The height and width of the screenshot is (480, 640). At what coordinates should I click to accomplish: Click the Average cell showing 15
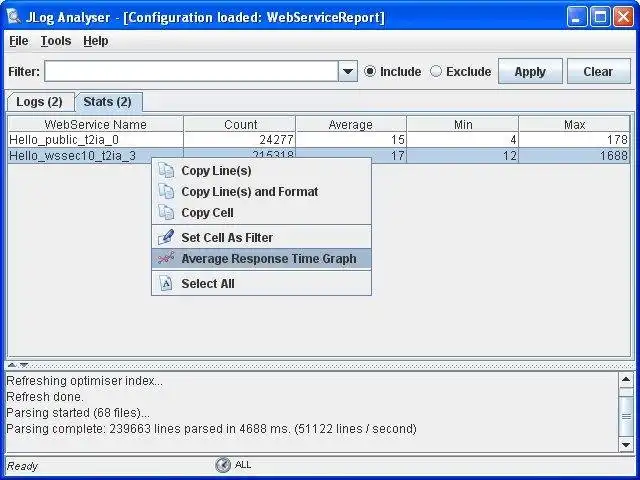pyautogui.click(x=351, y=140)
